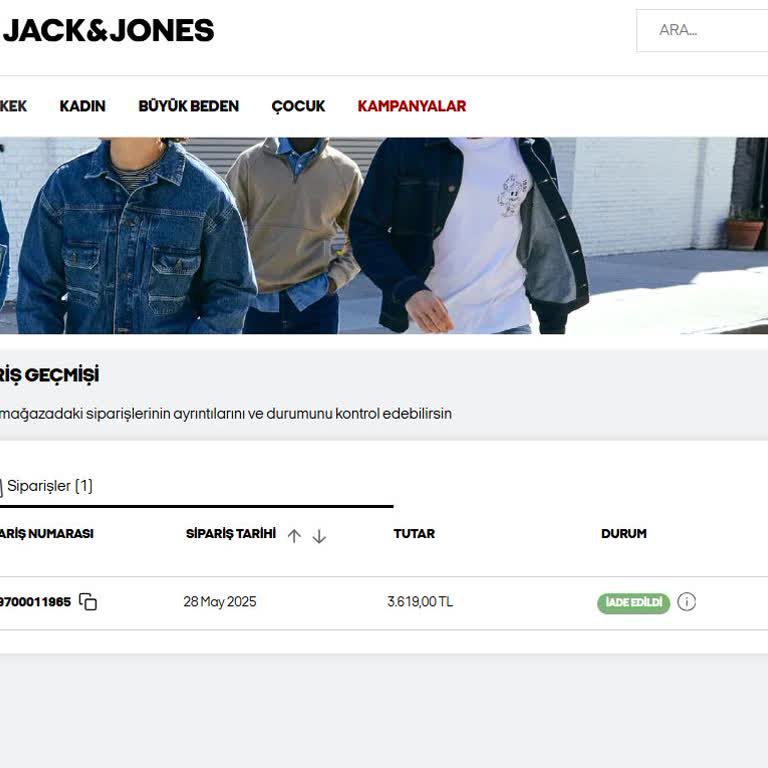768x768 pixels.
Task: Copy the order number with the copy icon
Action: pos(88,601)
